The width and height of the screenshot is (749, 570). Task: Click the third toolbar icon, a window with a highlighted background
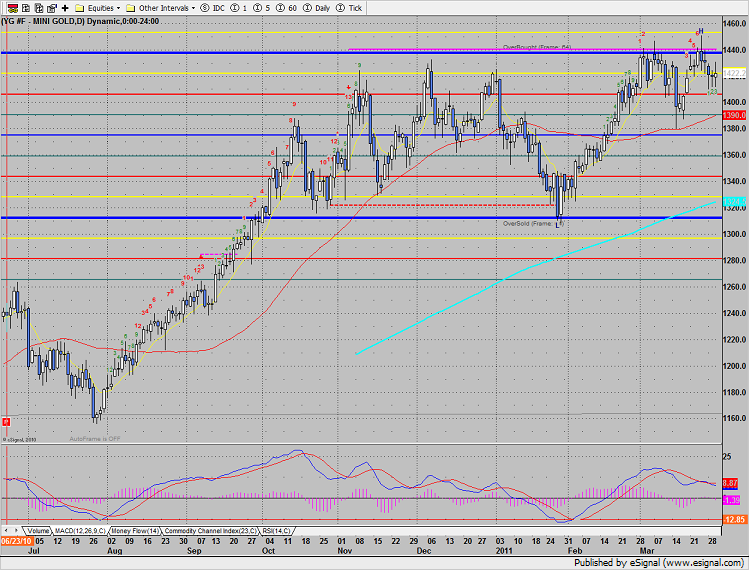(39, 8)
